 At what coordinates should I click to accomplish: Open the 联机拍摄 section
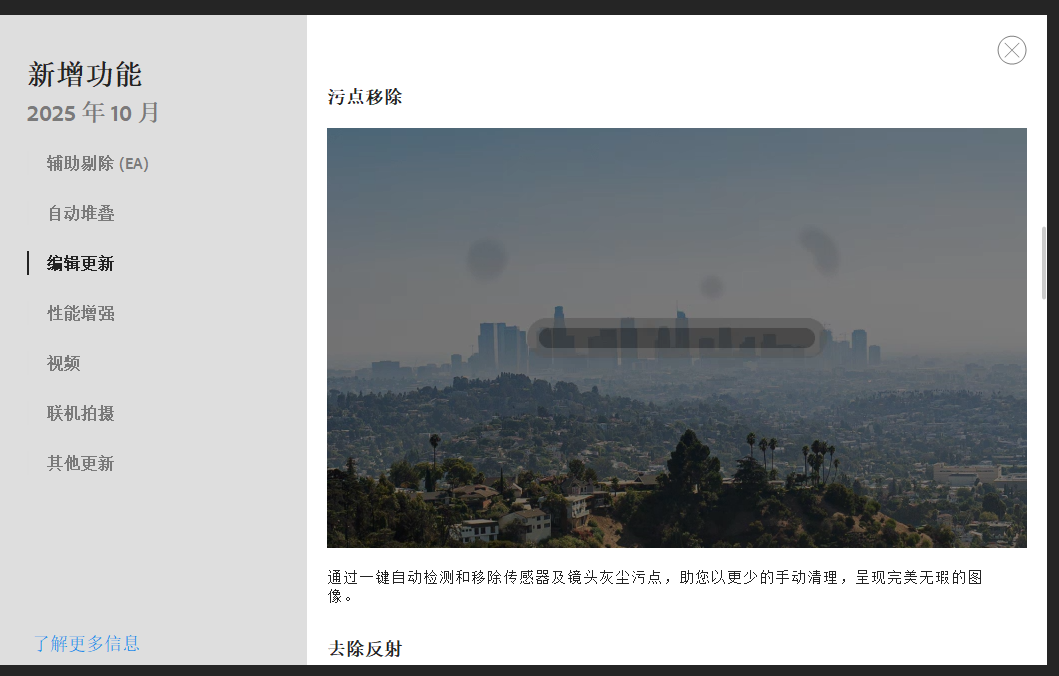pos(80,414)
